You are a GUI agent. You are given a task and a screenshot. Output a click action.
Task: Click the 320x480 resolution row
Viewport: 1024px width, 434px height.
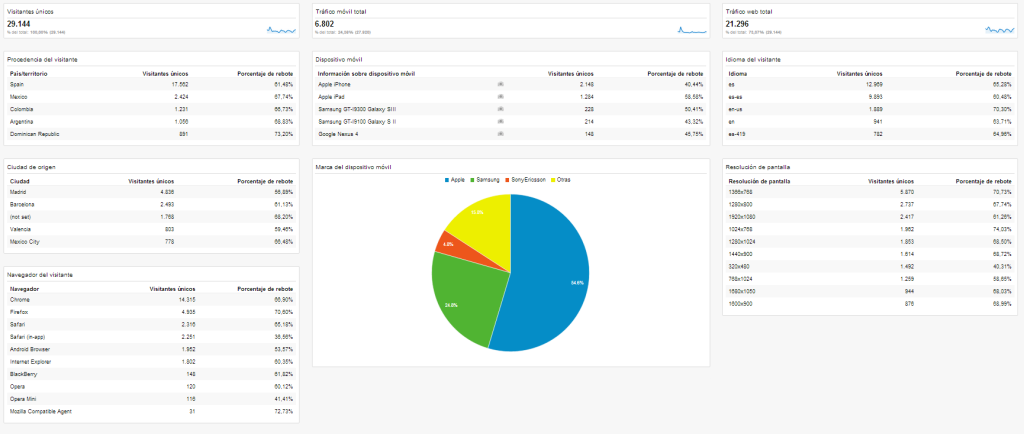871,266
